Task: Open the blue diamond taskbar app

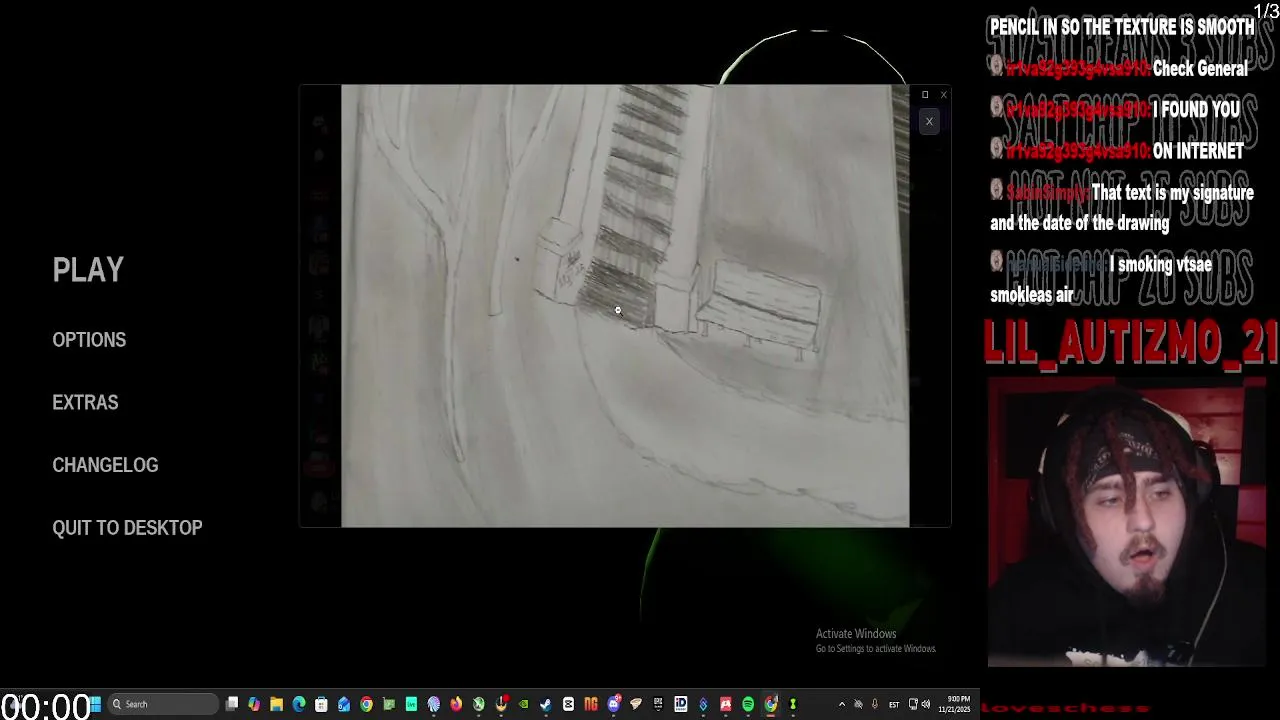Action: point(703,704)
